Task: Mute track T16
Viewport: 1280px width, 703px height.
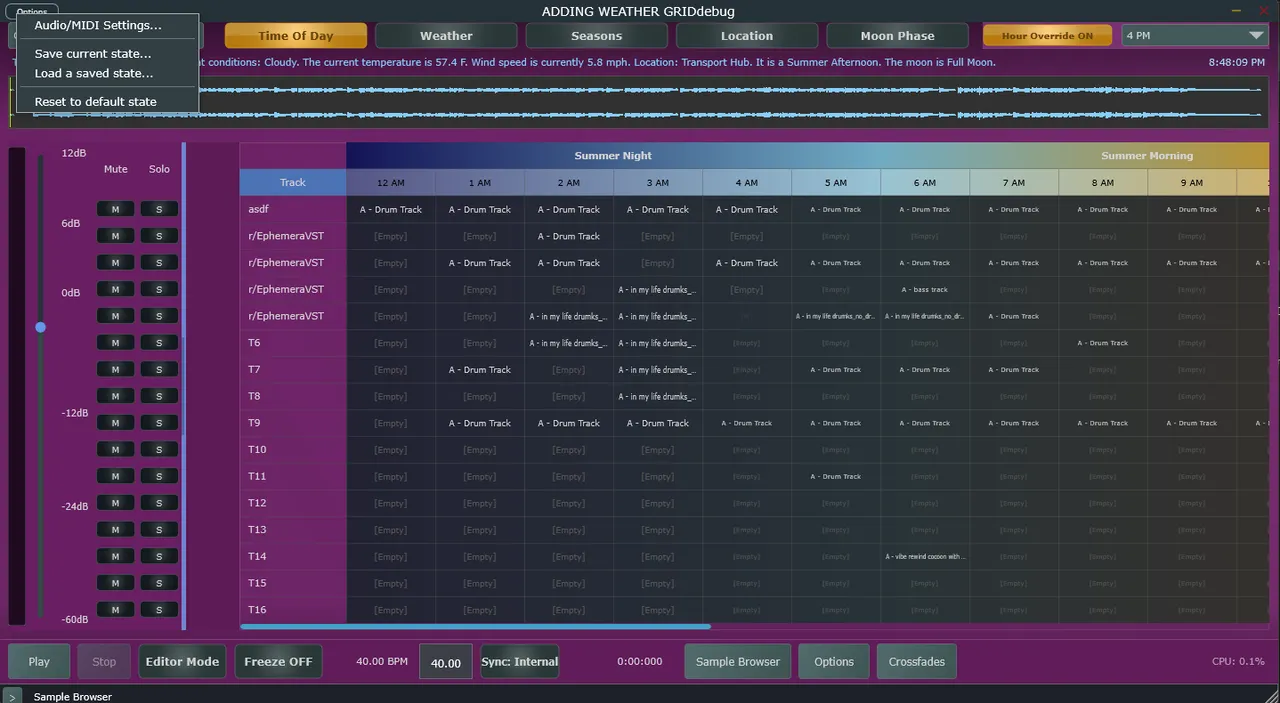Action: pos(115,610)
